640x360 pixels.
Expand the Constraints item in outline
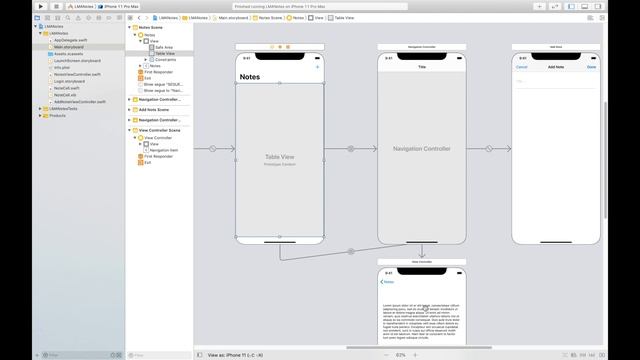point(146,60)
